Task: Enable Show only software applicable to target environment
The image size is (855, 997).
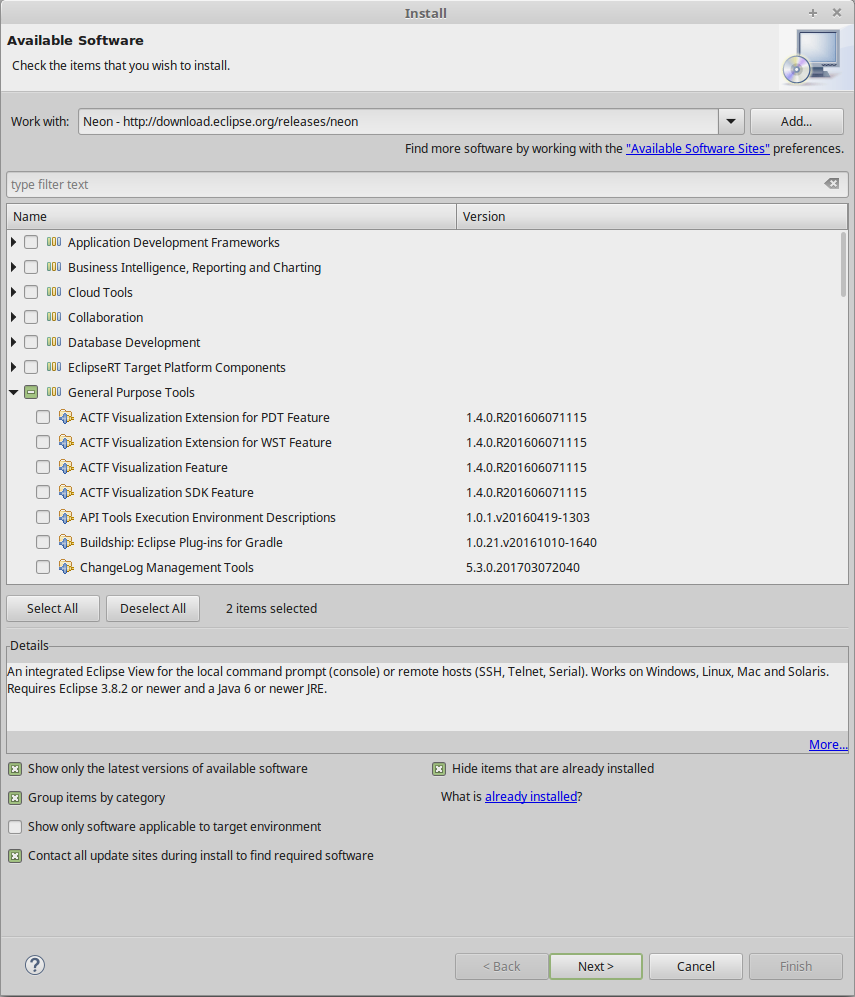Action: coord(15,827)
